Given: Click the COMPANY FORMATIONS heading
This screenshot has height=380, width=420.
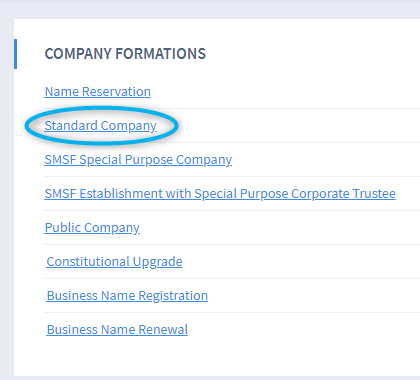Looking at the screenshot, I should (x=125, y=54).
